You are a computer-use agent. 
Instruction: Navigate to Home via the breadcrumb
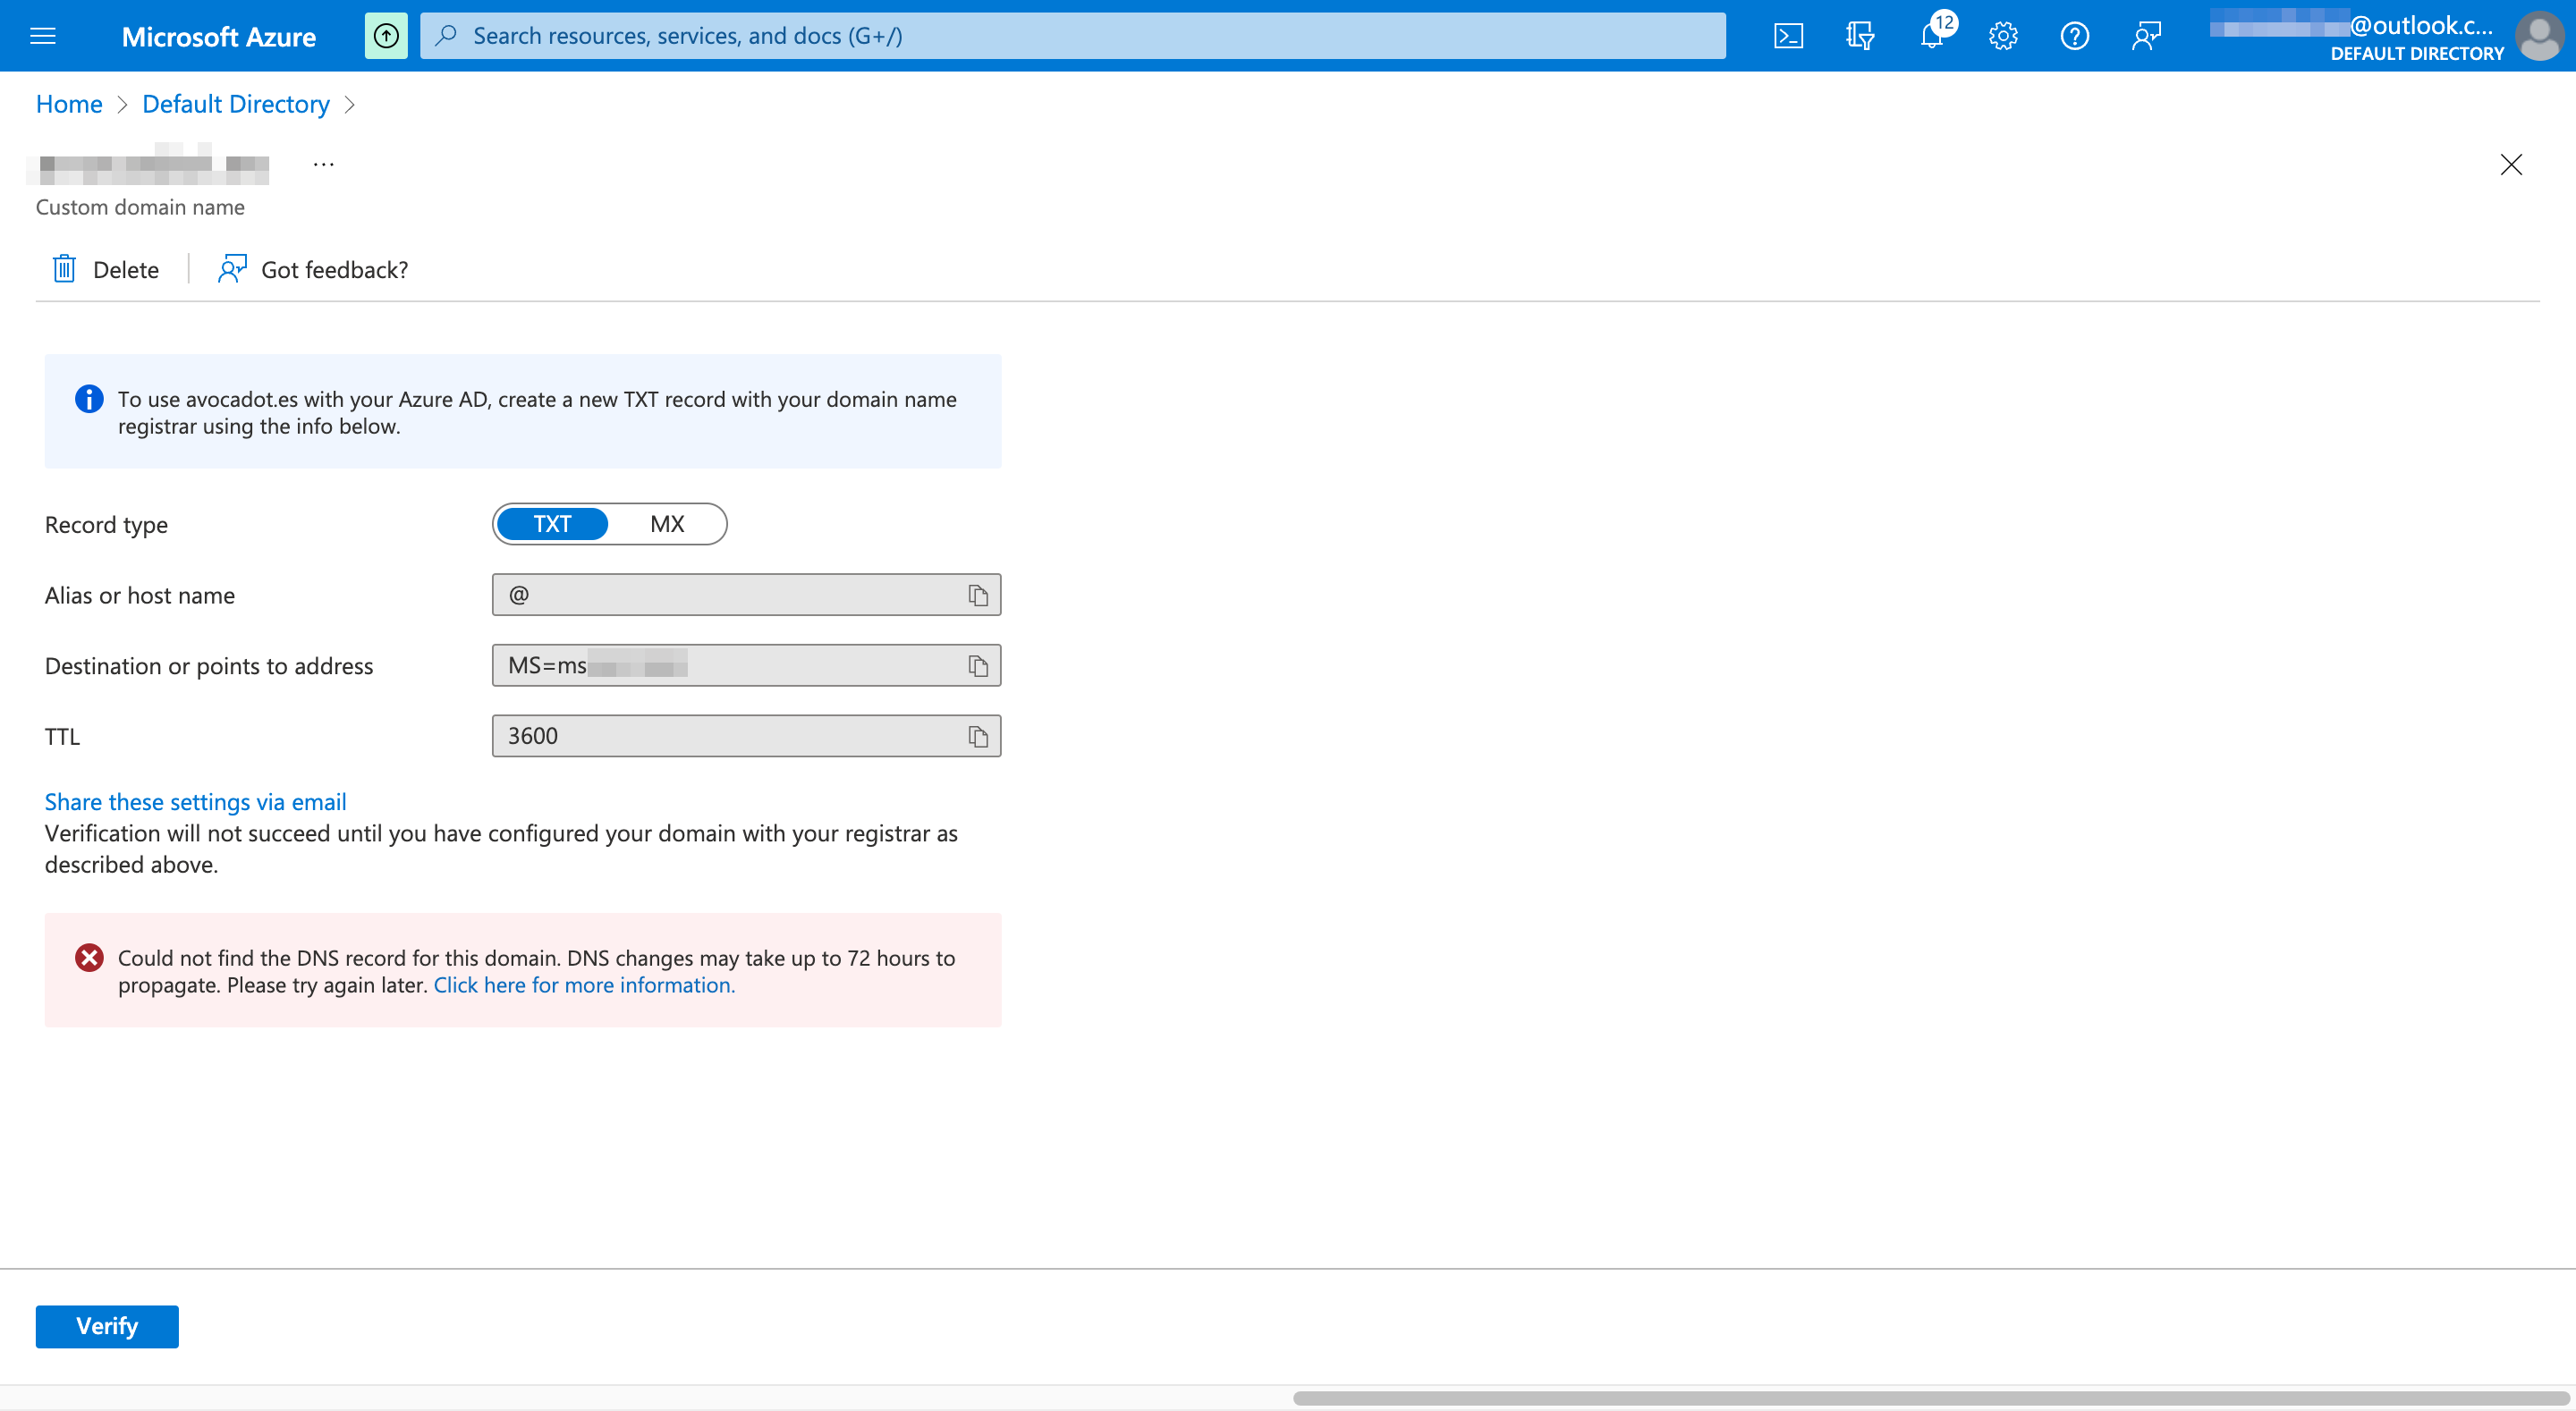[x=68, y=103]
